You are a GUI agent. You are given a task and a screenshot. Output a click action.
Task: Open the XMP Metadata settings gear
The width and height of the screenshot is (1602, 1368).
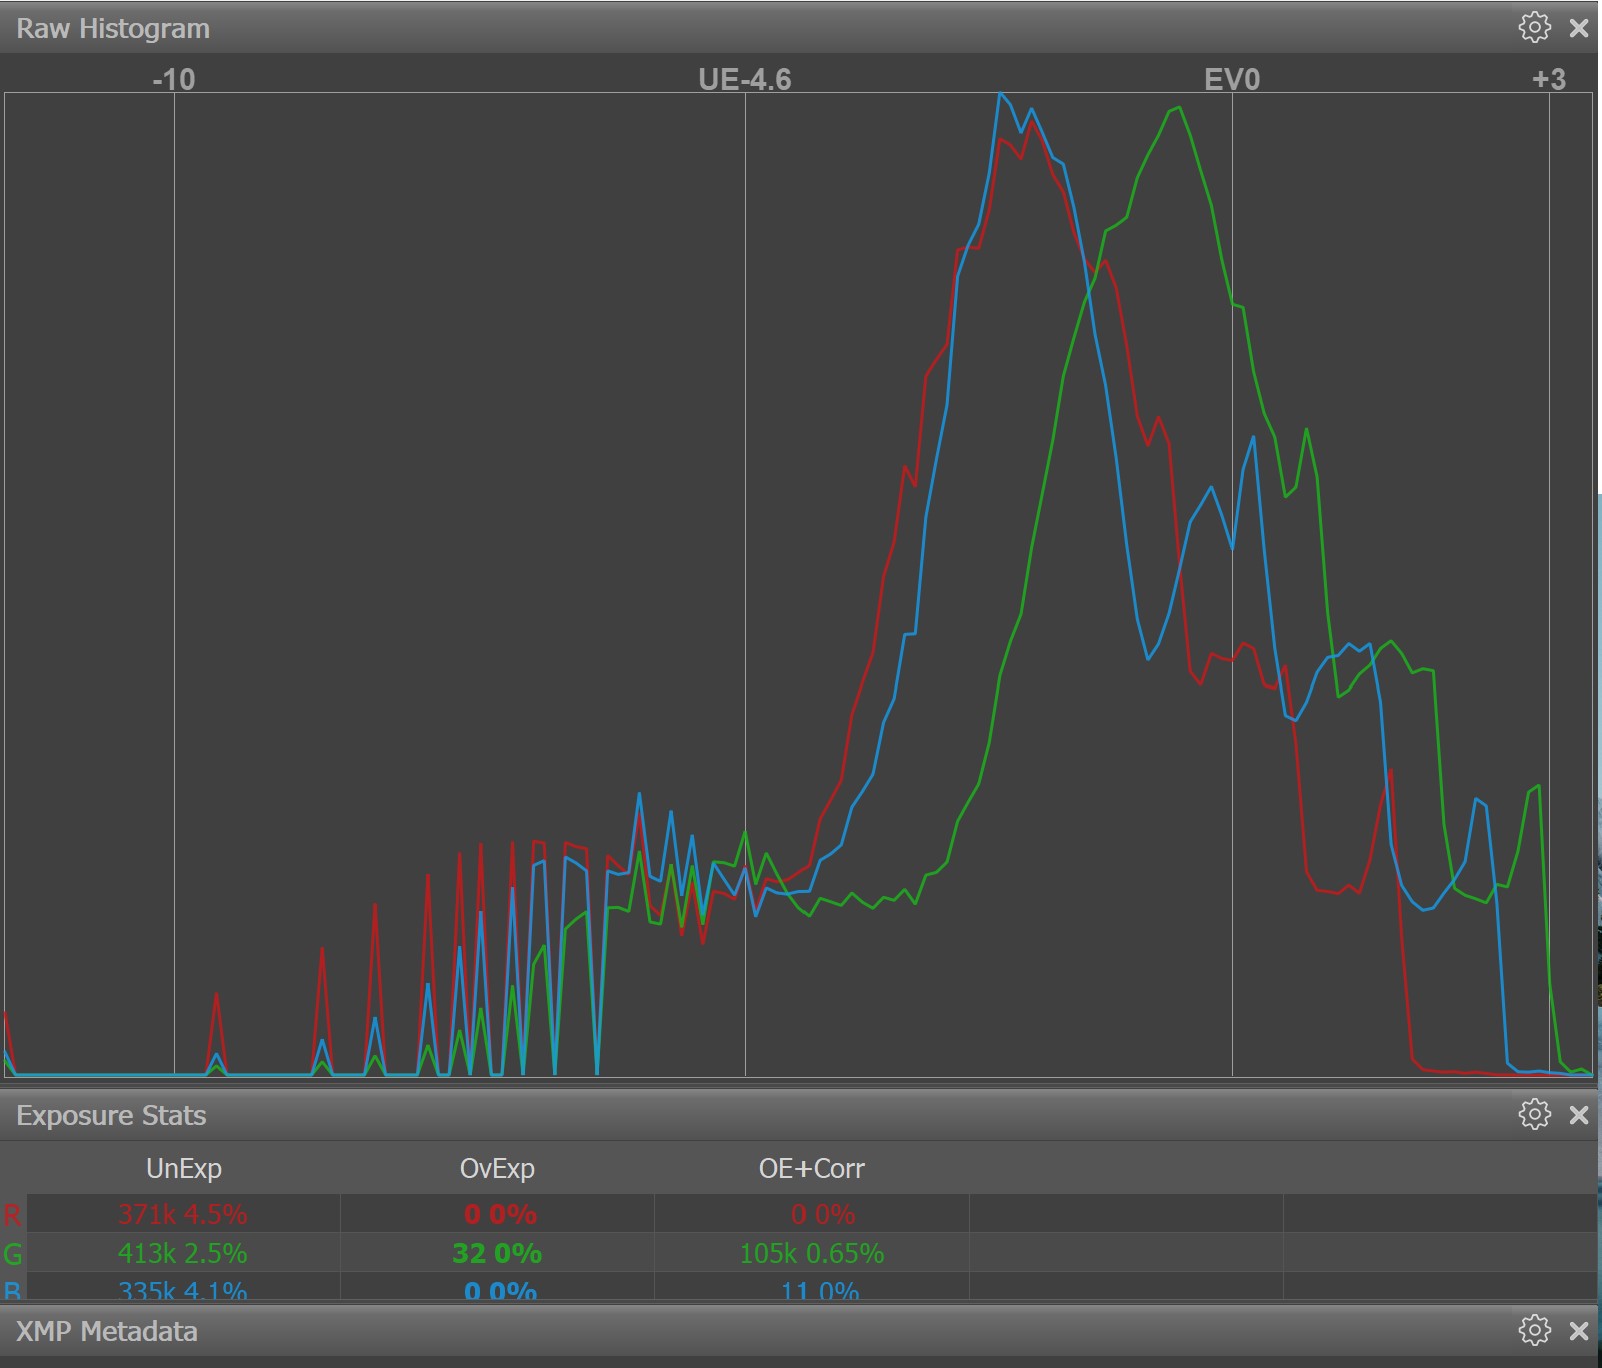(x=1534, y=1330)
